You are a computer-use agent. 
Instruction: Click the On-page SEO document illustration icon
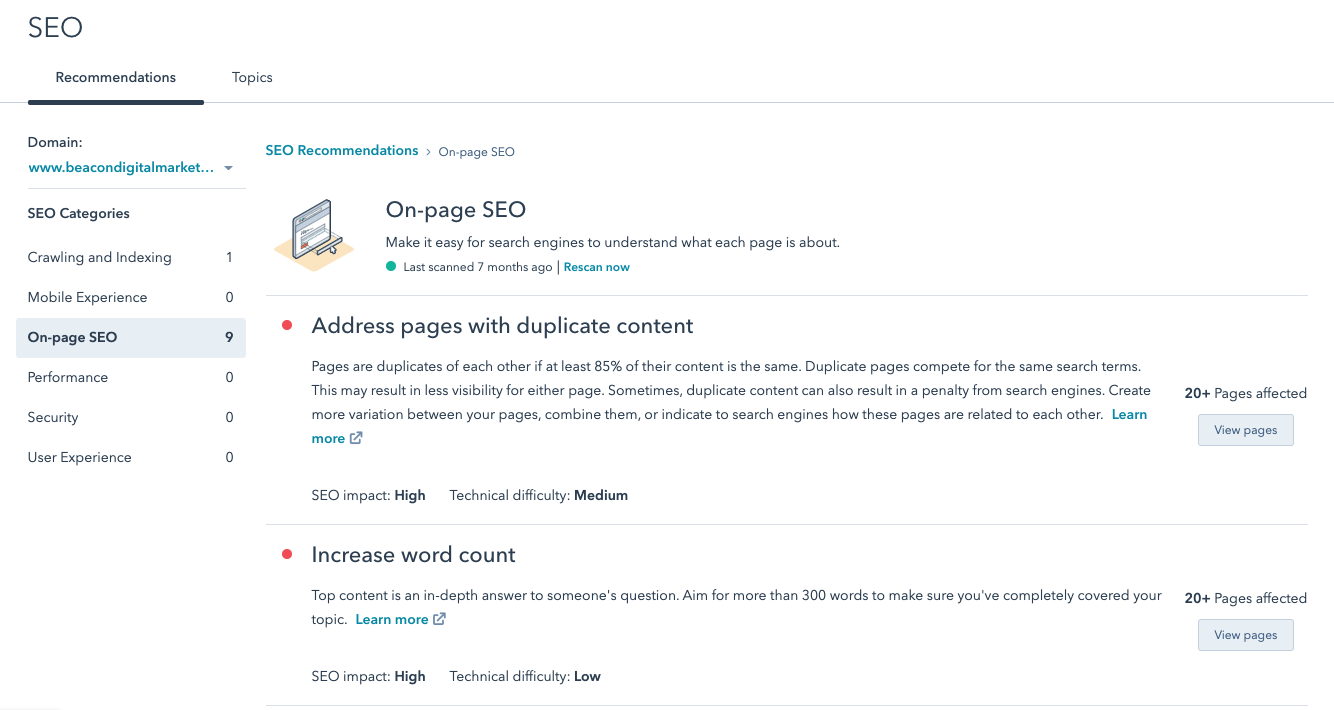point(314,233)
